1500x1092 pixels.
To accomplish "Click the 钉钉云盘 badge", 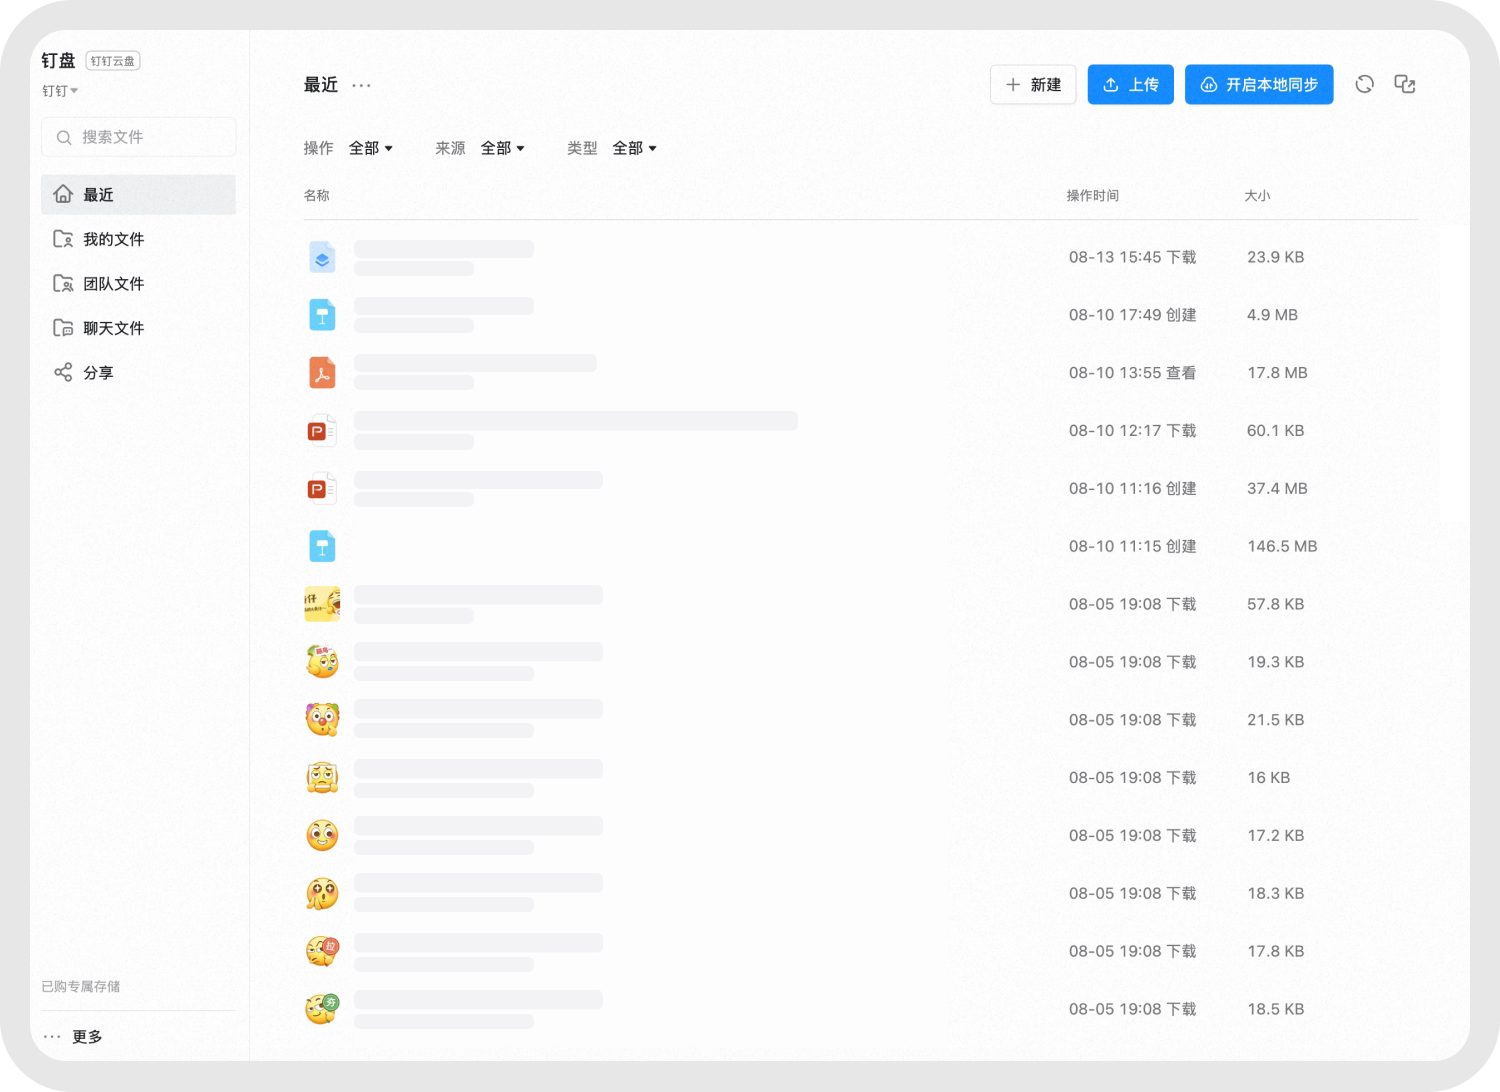I will click(113, 61).
